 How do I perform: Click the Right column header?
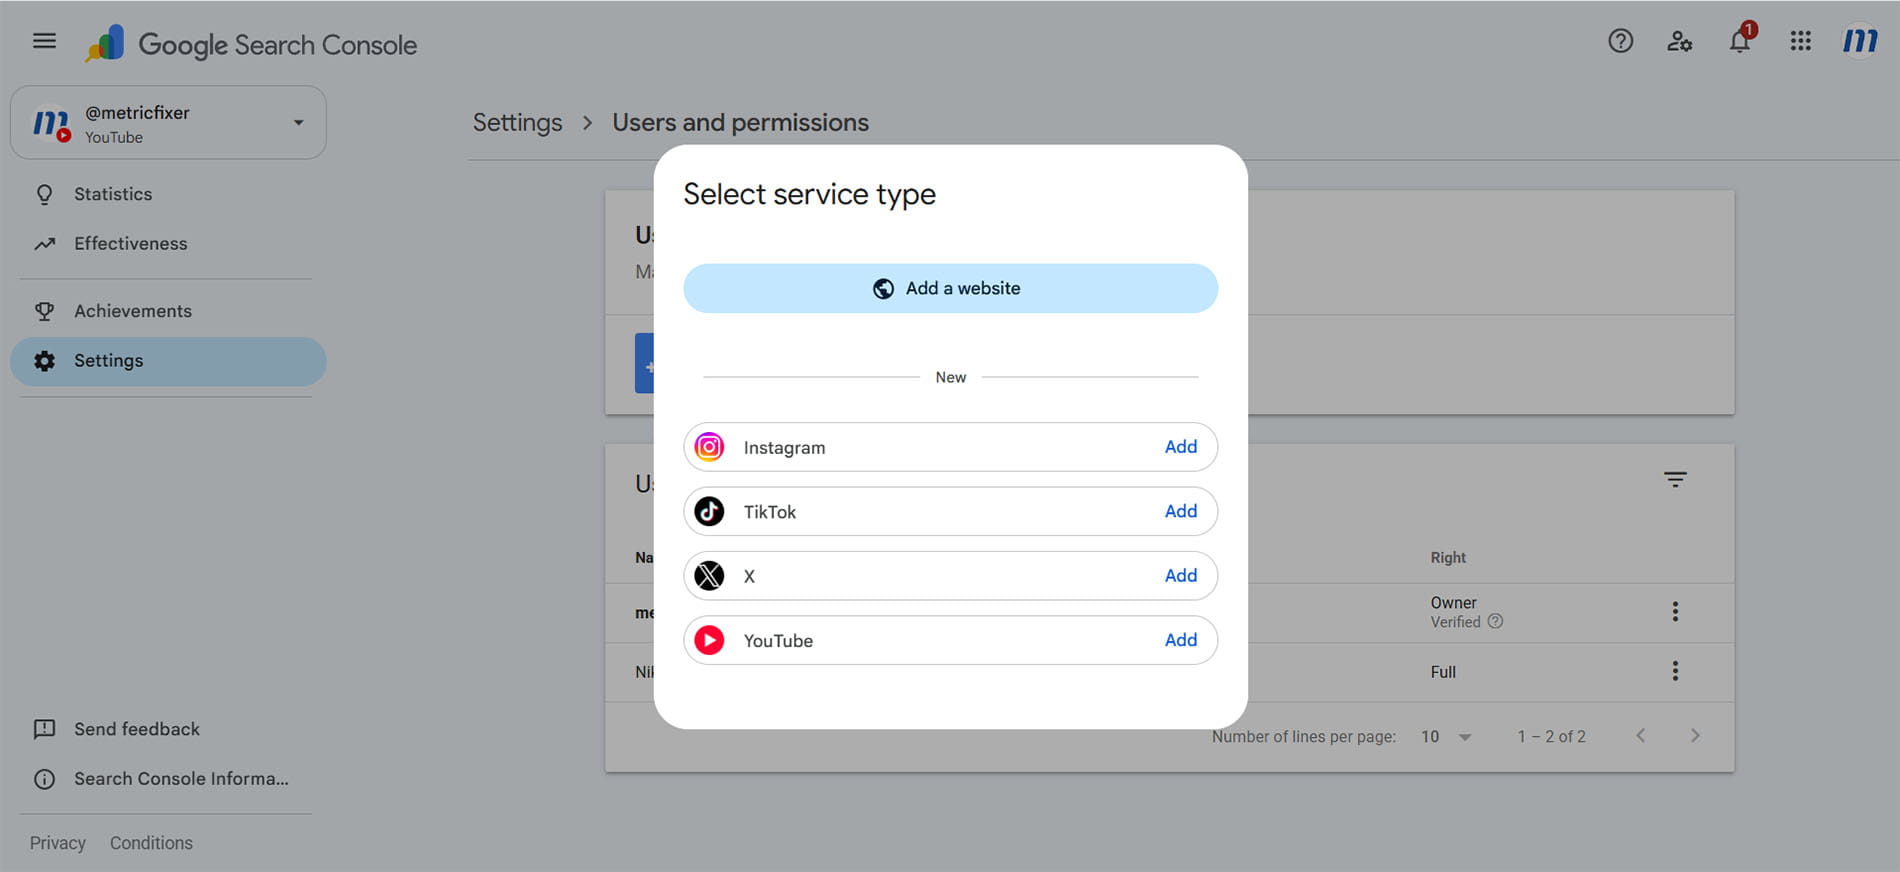[x=1447, y=558]
